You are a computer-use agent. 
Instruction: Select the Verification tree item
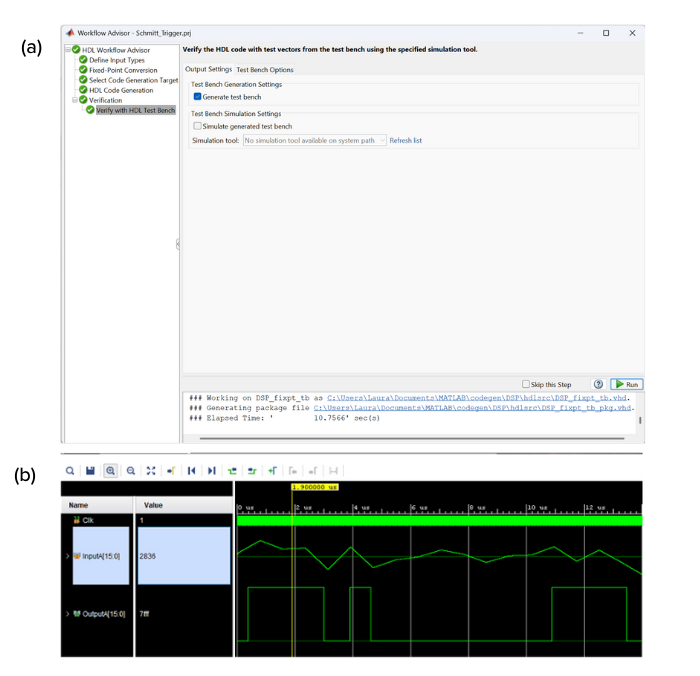(105, 100)
